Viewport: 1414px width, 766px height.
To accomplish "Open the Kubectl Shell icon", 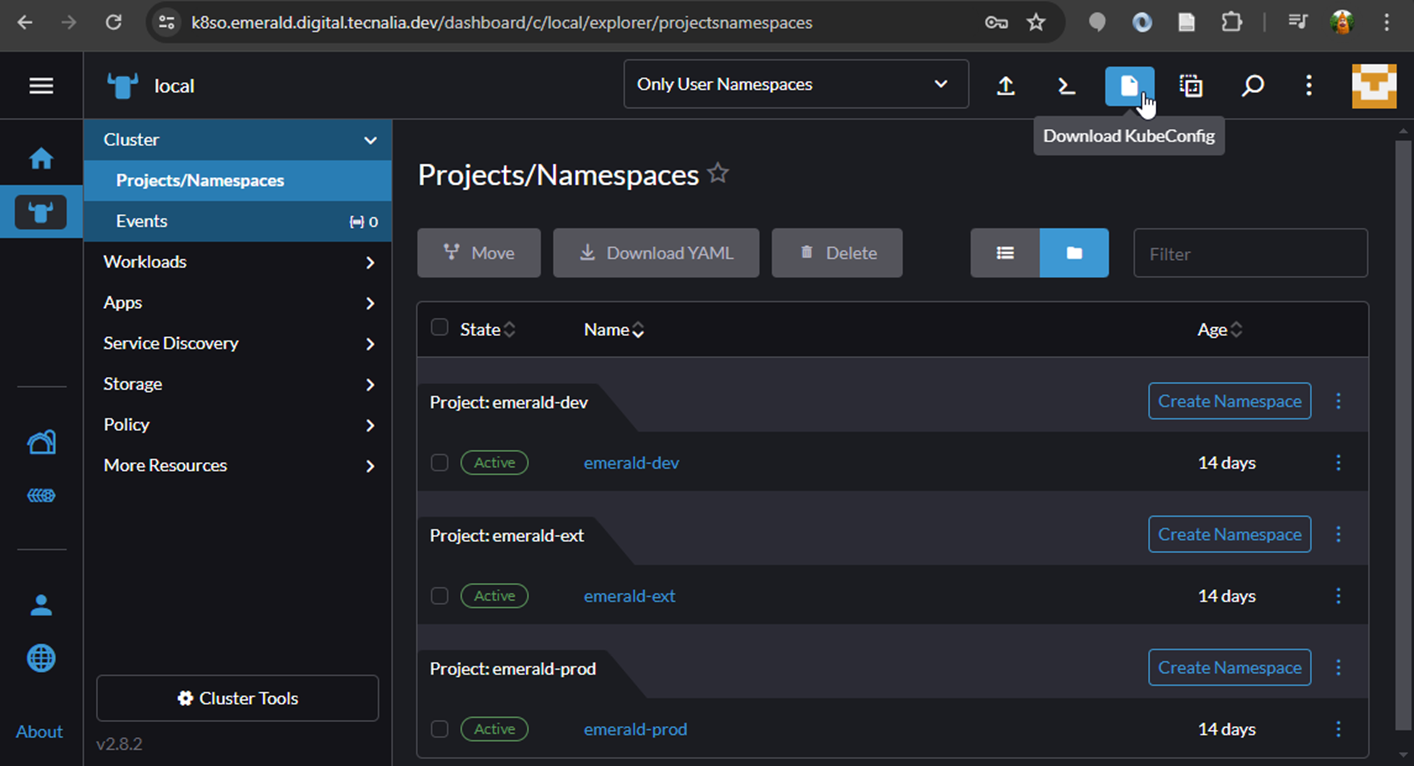I will [x=1067, y=86].
